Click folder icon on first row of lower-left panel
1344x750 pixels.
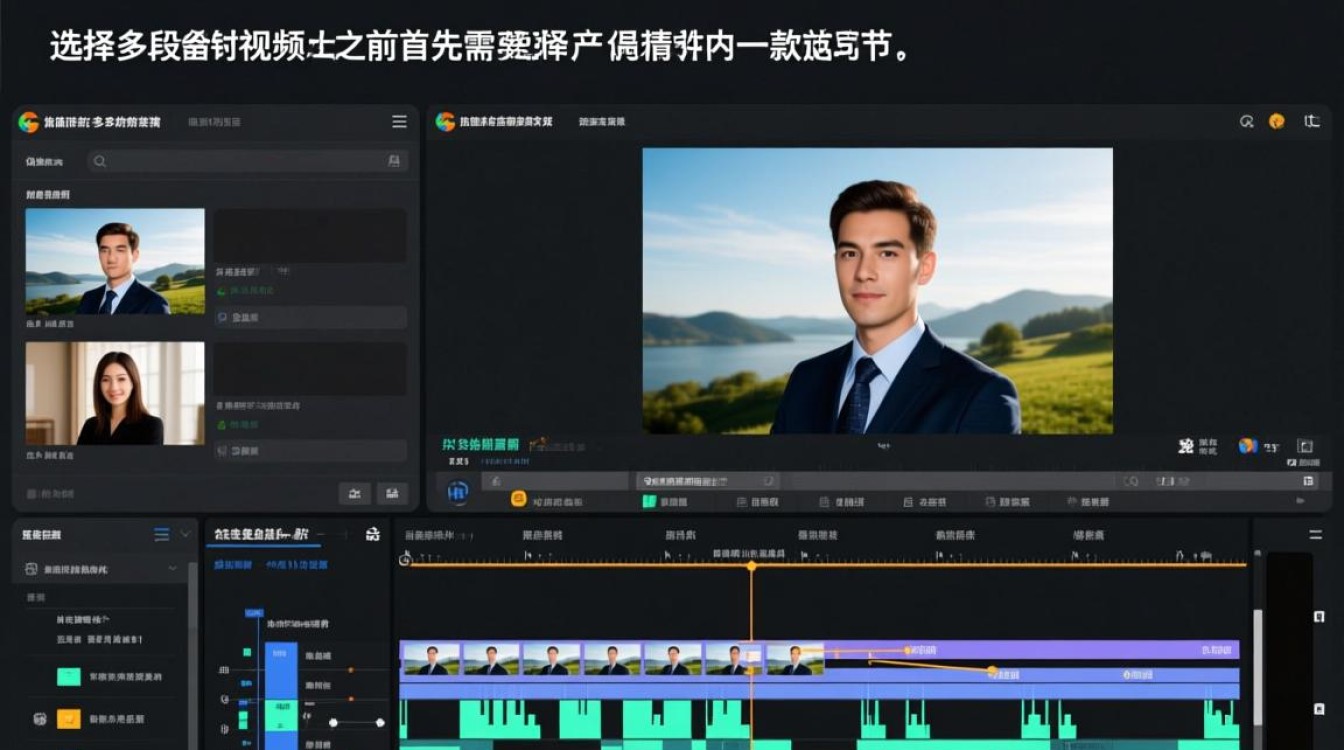pyautogui.click(x=31, y=569)
